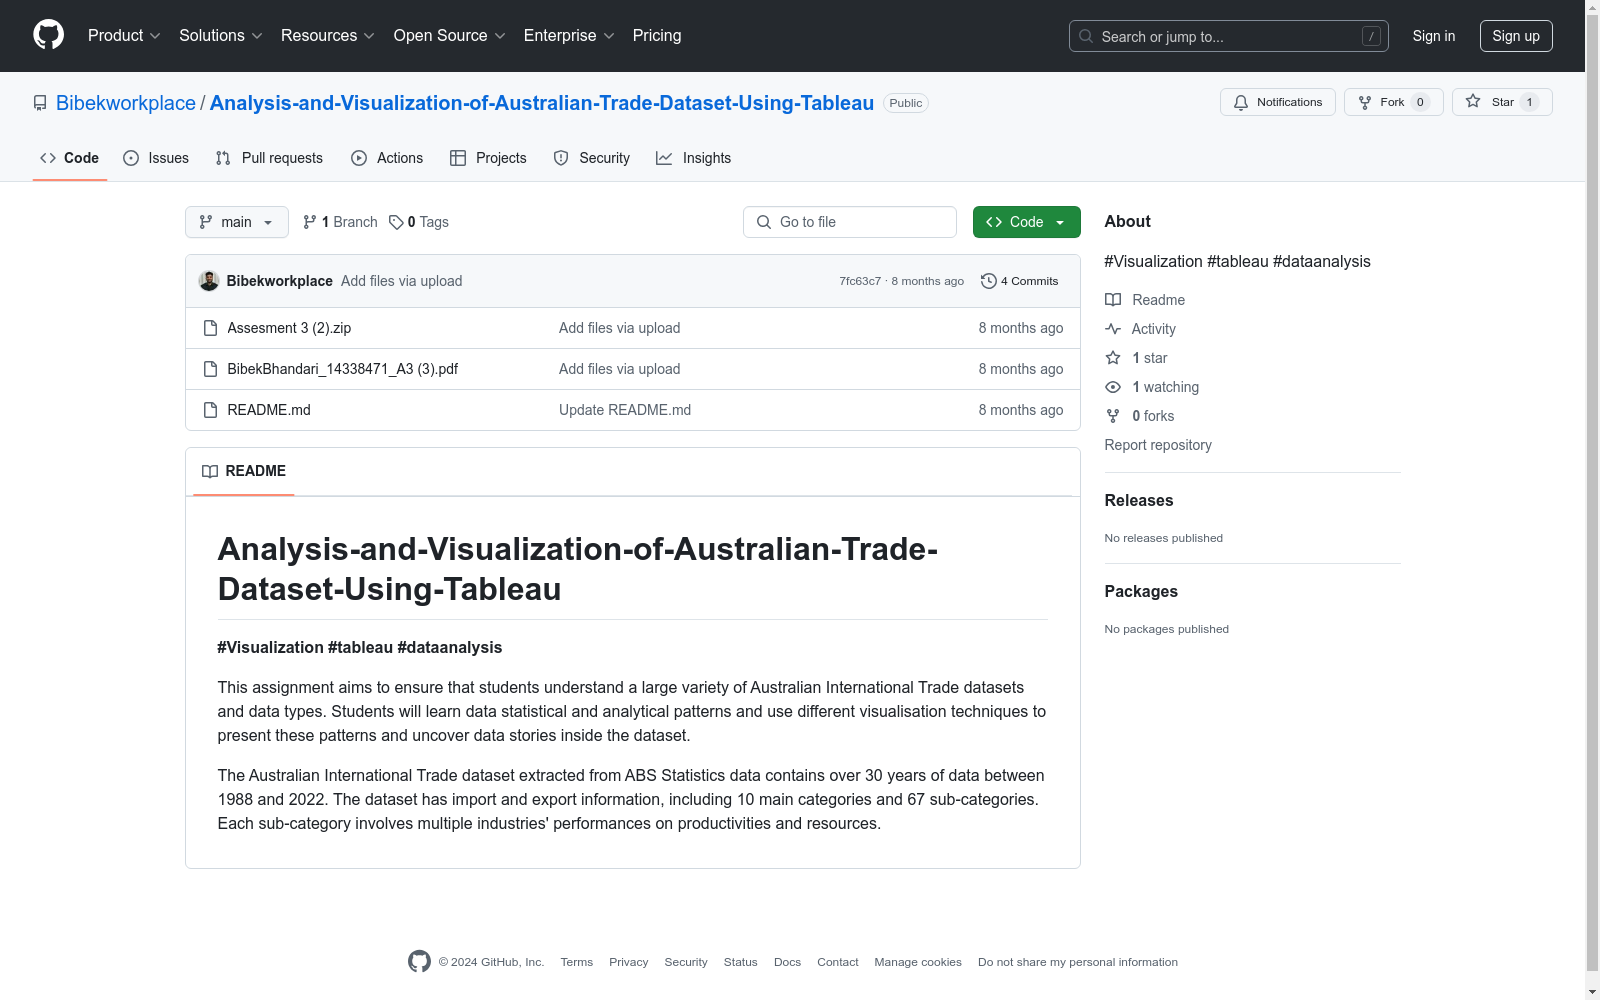Screen dimensions: 1600x1000
Task: Open the Privacy footer link
Action: 629,962
